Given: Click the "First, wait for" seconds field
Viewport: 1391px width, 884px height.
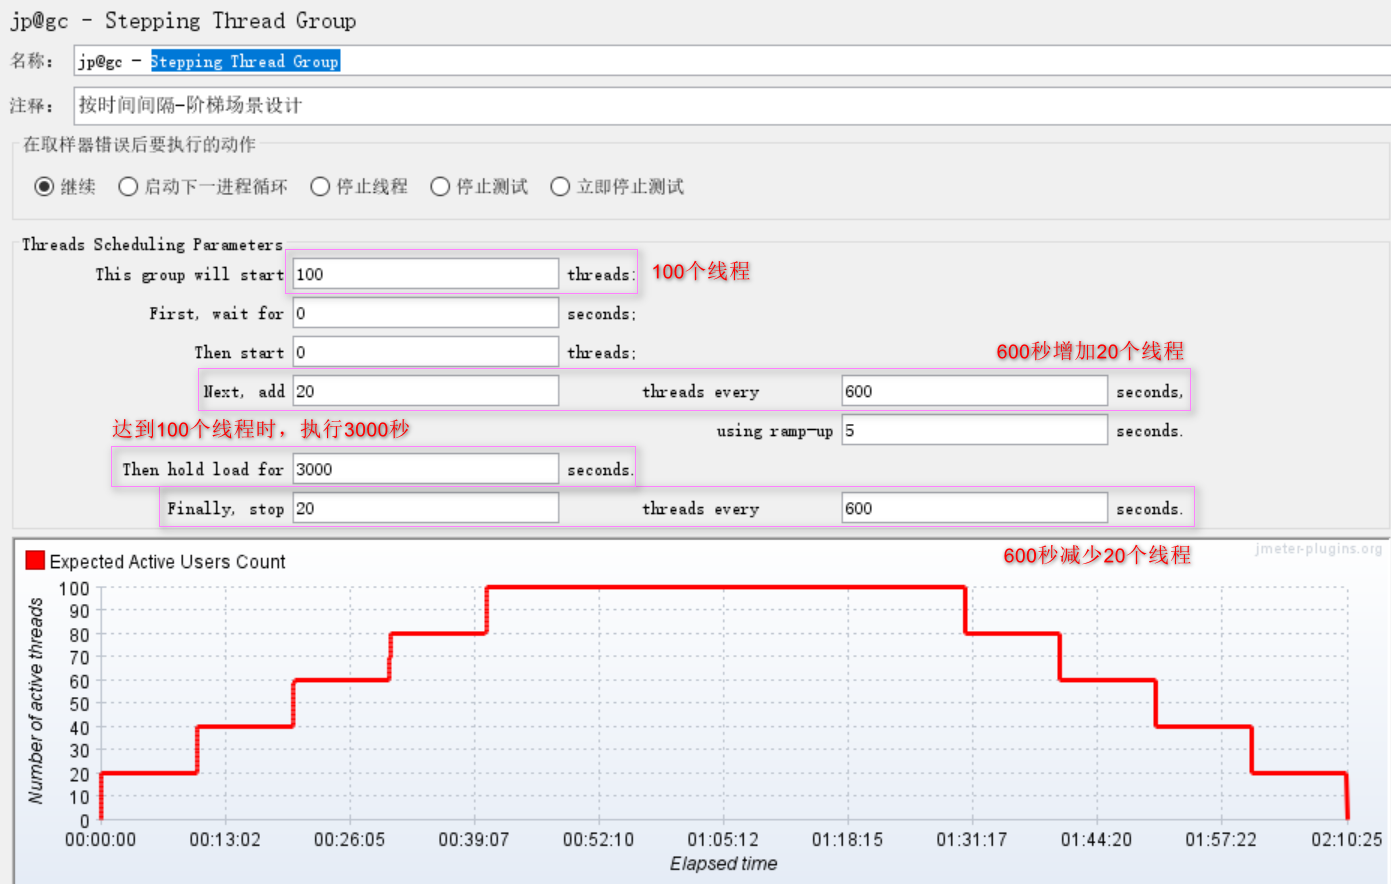Looking at the screenshot, I should pos(425,313).
